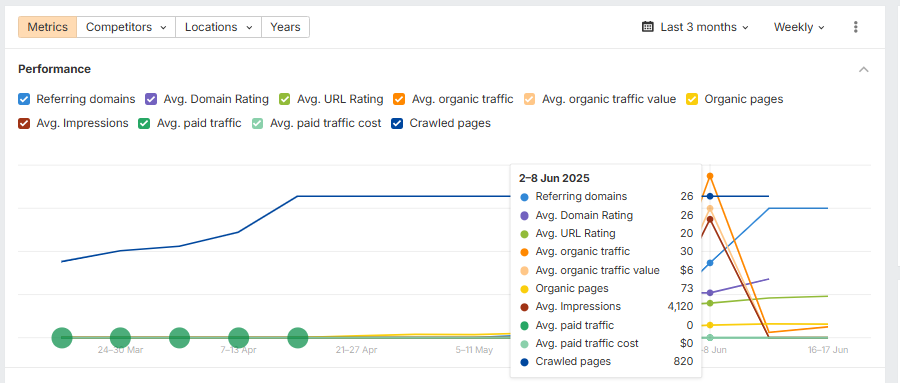Viewport: 900px width, 383px height.
Task: Click Referring domains data point on chart
Action: coord(710,263)
